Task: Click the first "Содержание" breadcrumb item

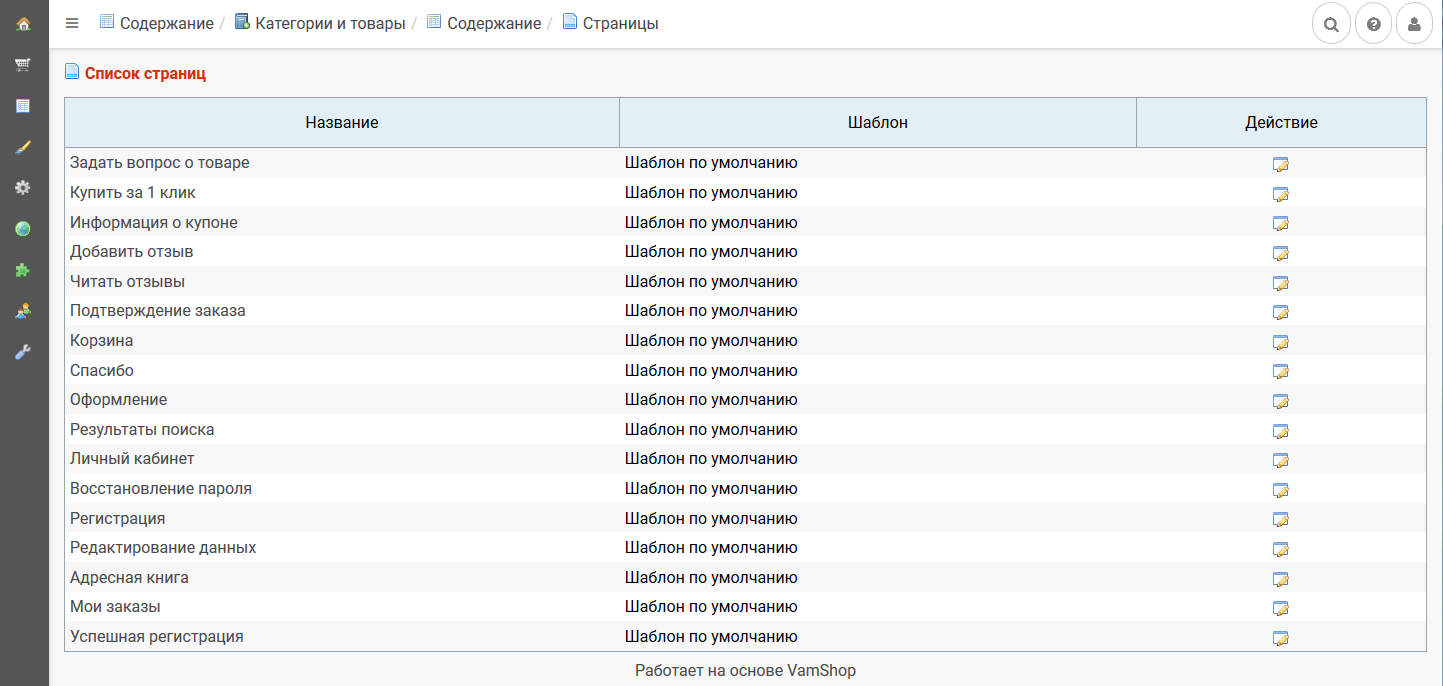Action: (166, 23)
